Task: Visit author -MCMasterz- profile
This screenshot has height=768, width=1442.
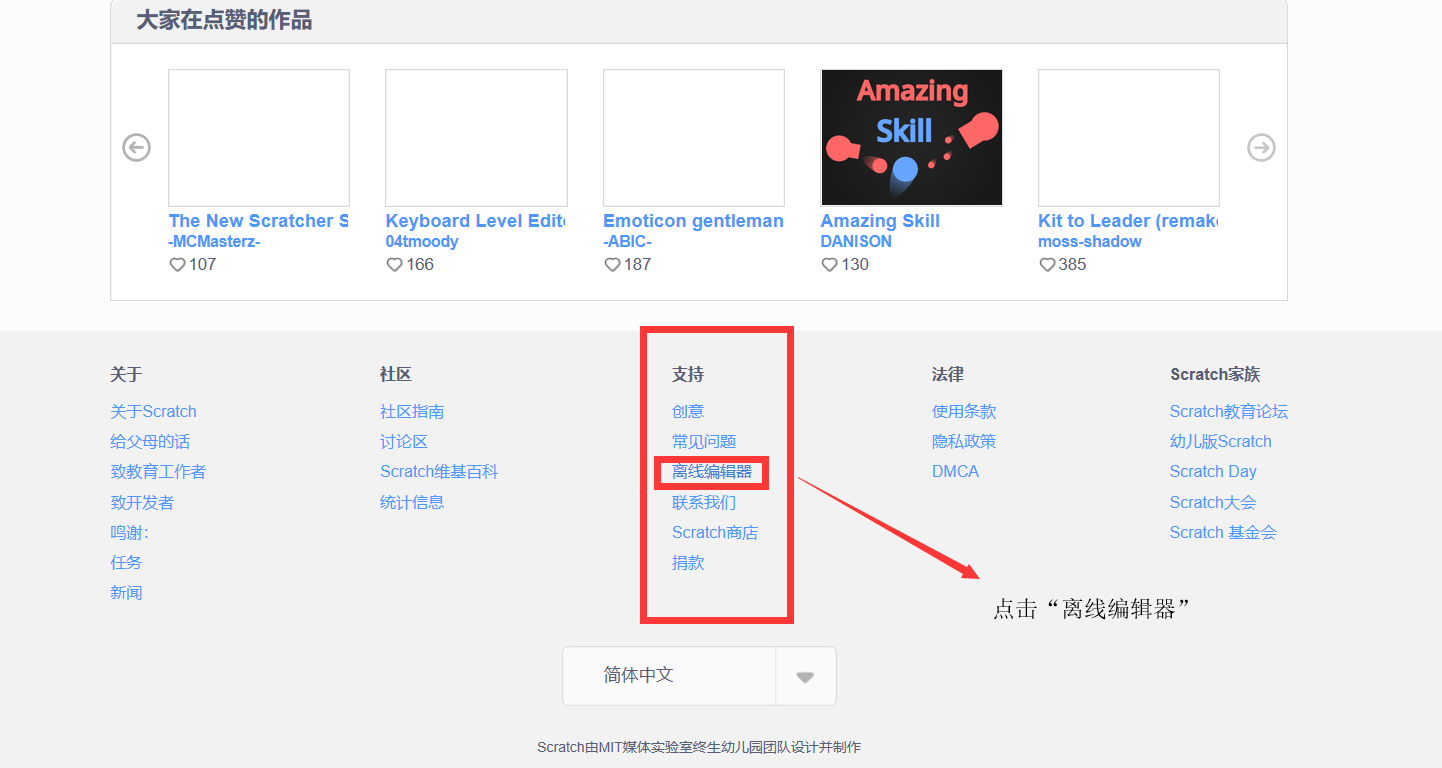Action: coord(214,242)
